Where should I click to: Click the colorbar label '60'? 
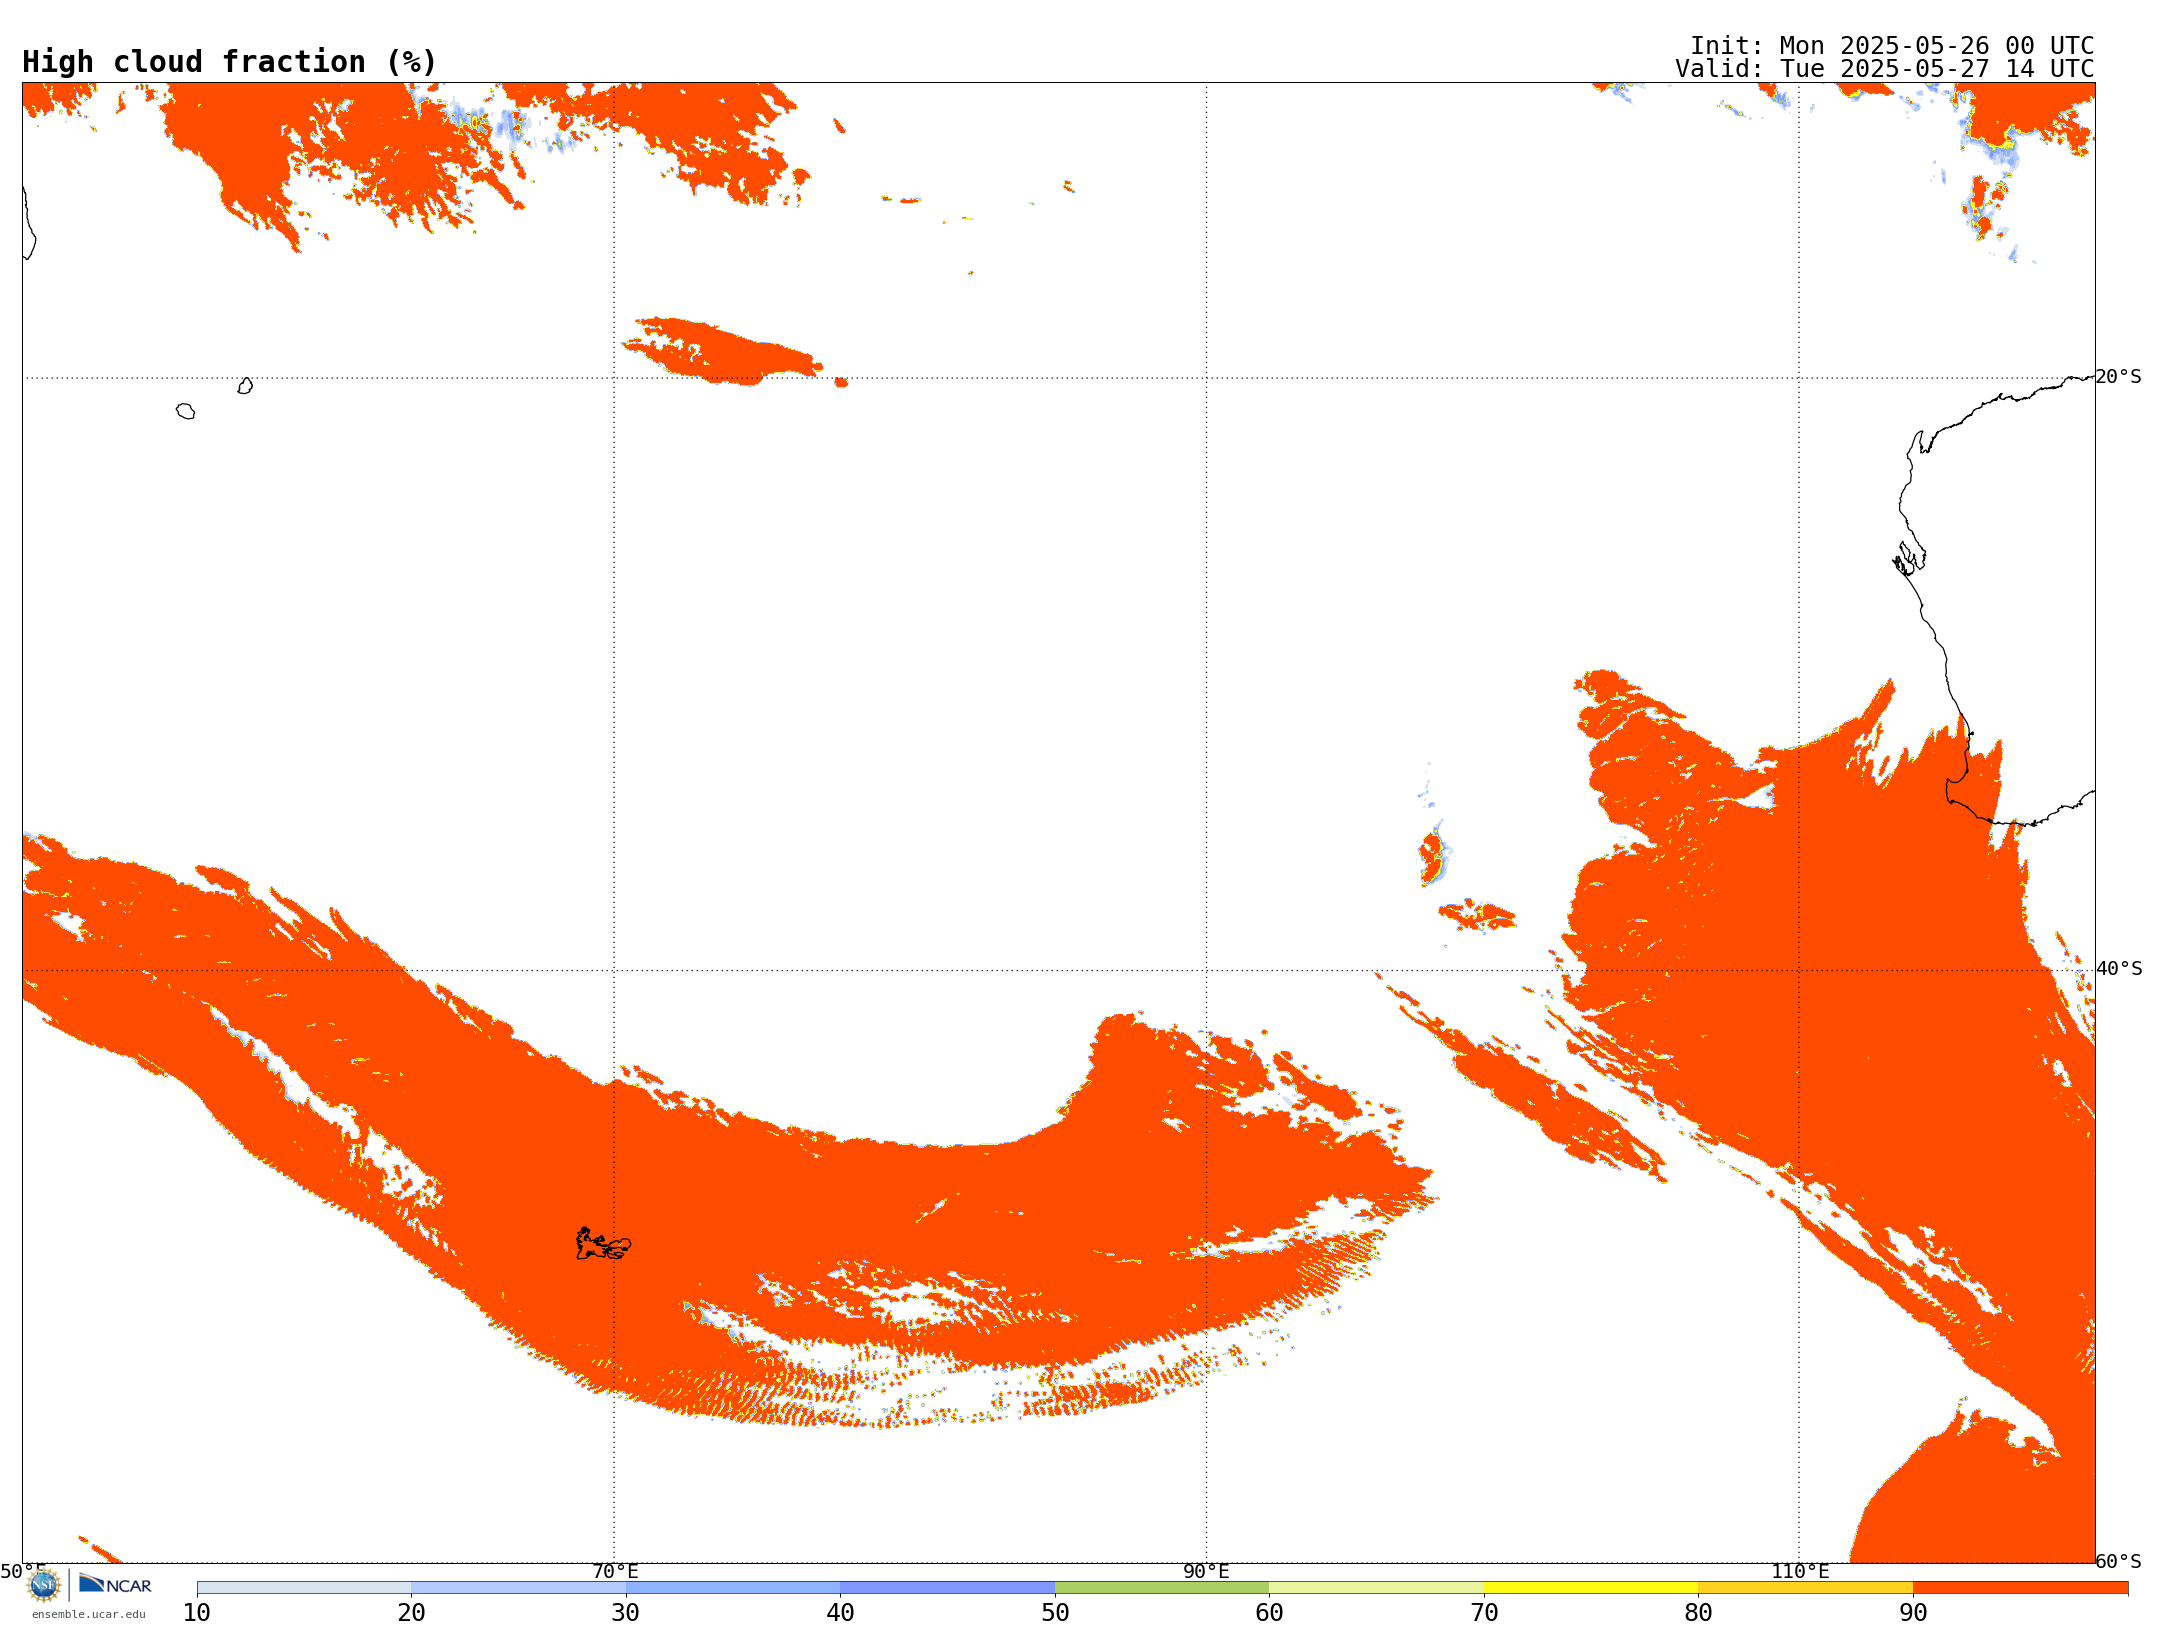[x=1269, y=1612]
